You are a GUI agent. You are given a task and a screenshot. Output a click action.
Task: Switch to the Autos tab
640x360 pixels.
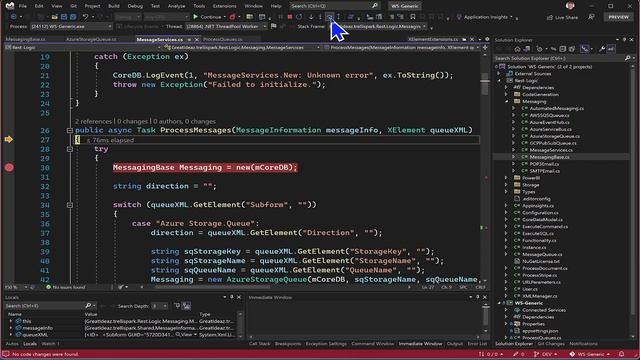click(12, 344)
